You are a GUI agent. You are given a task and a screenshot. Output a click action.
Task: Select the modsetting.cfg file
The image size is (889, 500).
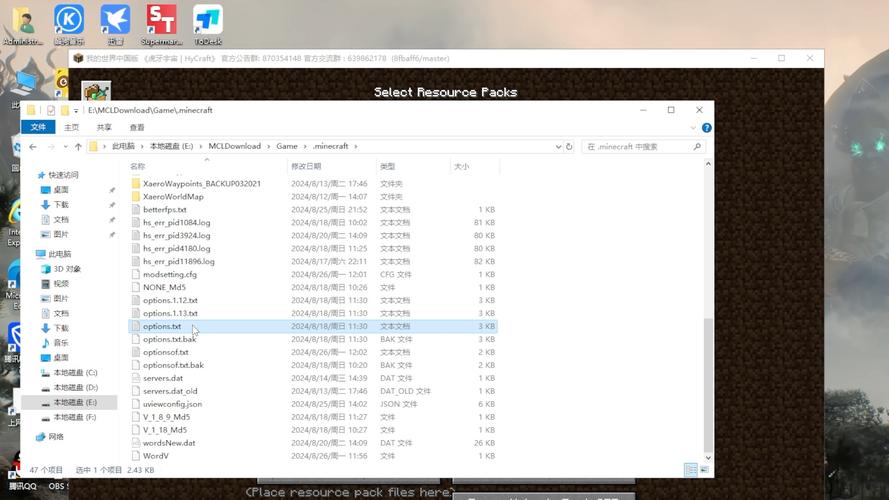pos(170,274)
